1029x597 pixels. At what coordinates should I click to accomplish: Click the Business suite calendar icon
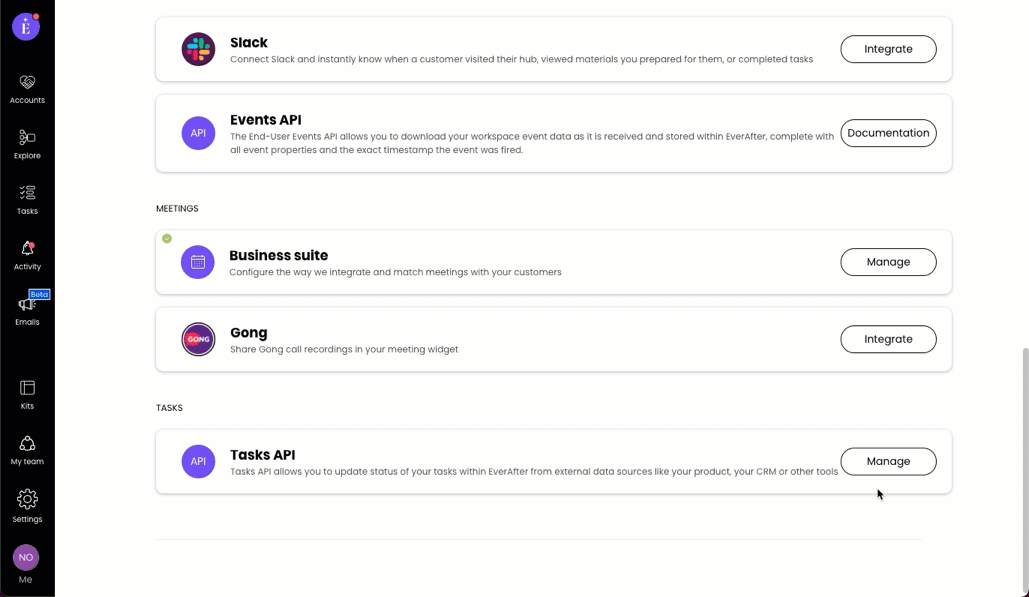click(198, 262)
